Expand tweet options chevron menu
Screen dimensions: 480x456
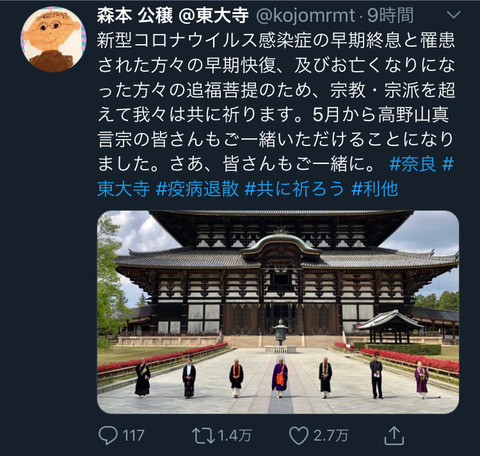click(453, 15)
